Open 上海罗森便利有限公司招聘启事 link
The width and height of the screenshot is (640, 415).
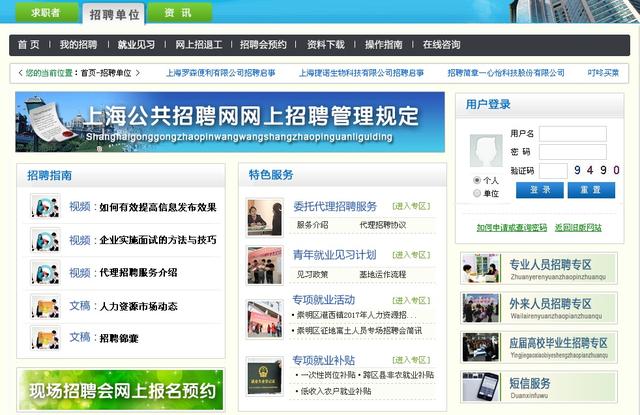click(x=220, y=73)
